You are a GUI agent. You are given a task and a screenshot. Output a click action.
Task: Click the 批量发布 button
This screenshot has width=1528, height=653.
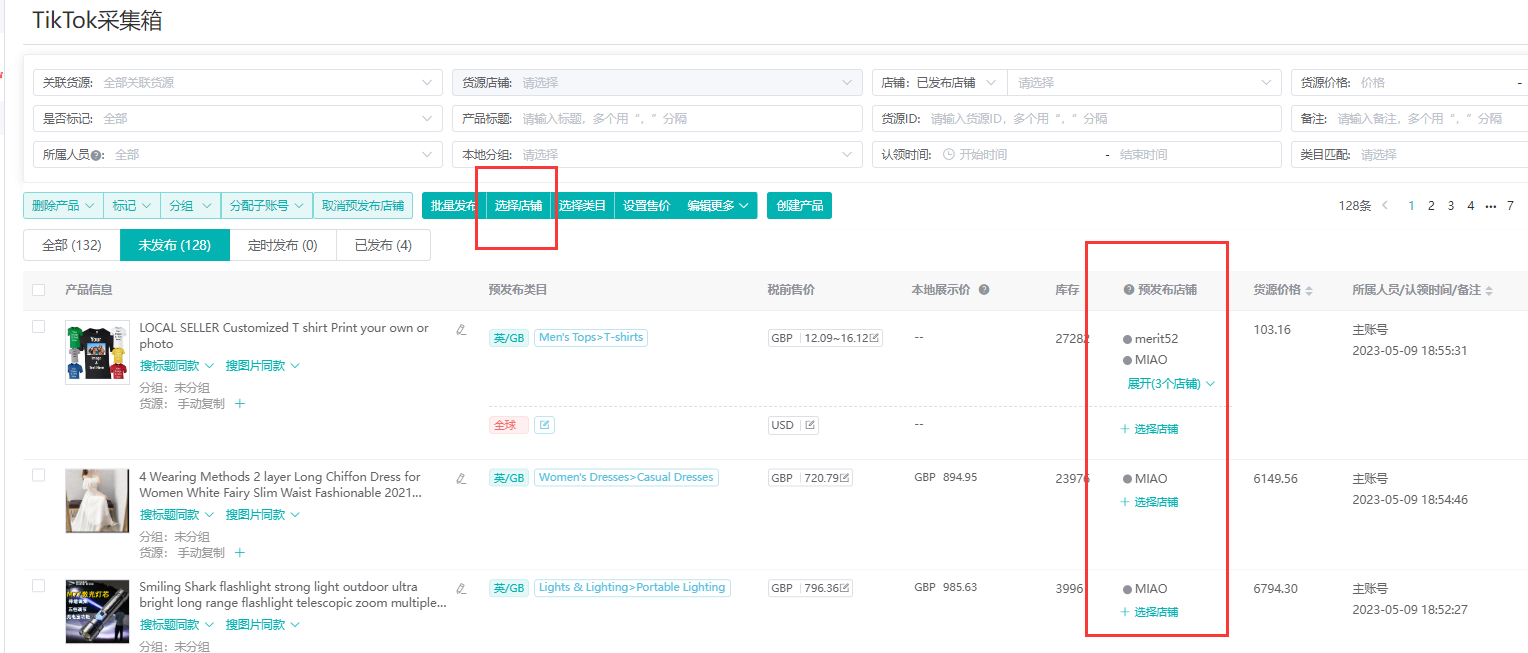[x=453, y=206]
